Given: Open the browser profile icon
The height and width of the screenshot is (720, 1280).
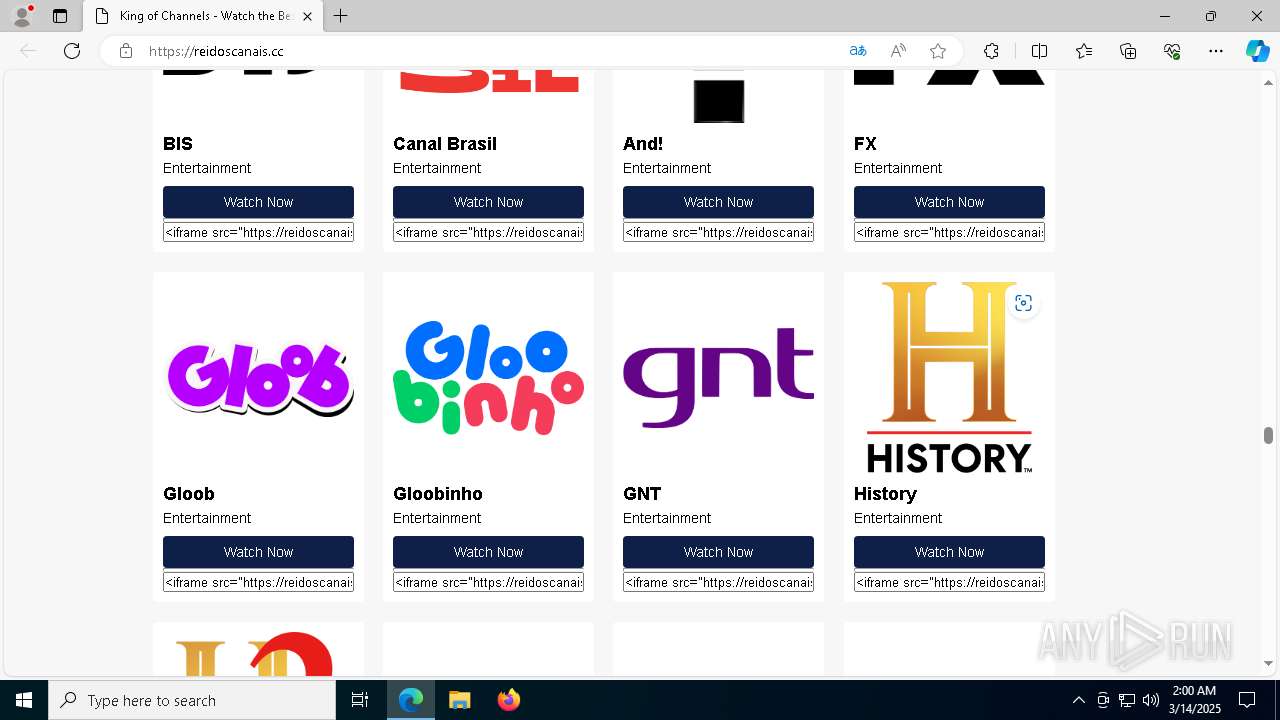Looking at the screenshot, I should [x=22, y=16].
